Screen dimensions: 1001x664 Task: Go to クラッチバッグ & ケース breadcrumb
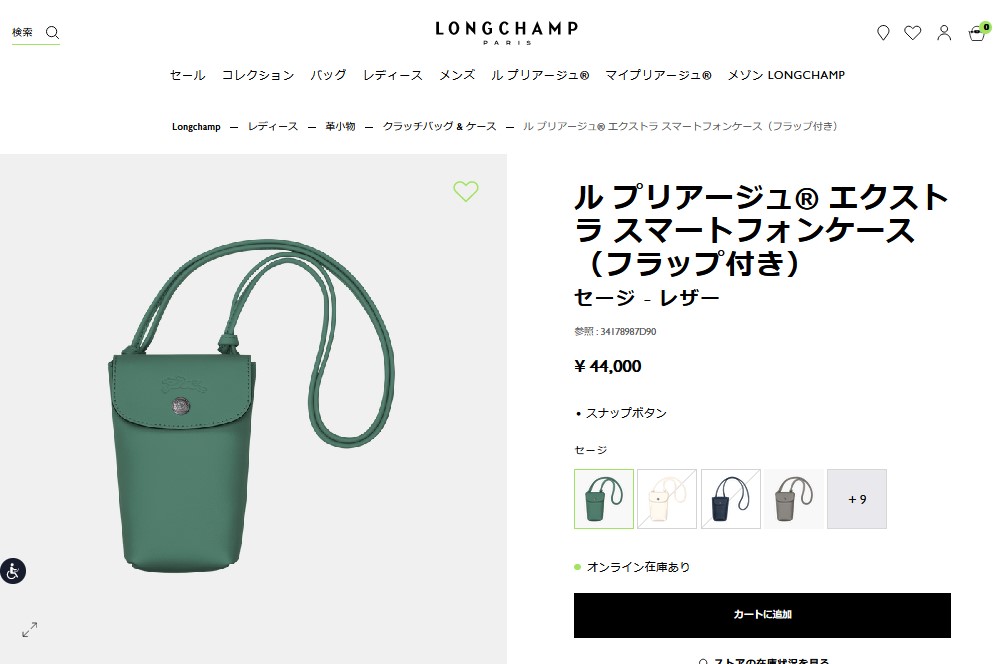click(x=439, y=126)
